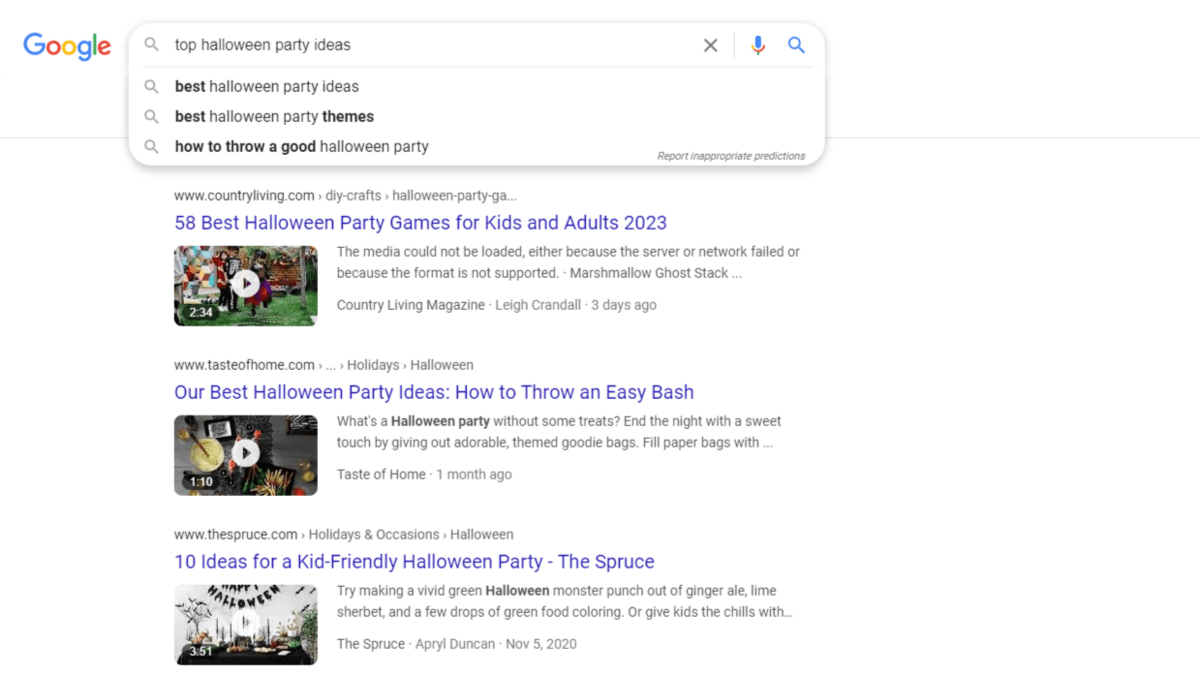
Task: Click magnifier icon beside 'how to throw a good halloween party'
Action: coord(152,146)
